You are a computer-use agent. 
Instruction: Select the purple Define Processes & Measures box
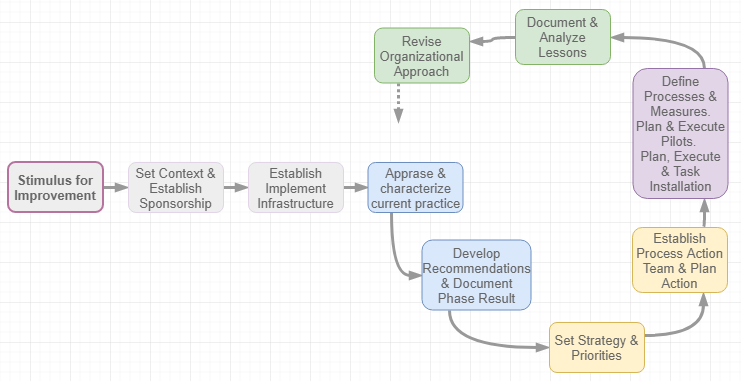[x=681, y=133]
